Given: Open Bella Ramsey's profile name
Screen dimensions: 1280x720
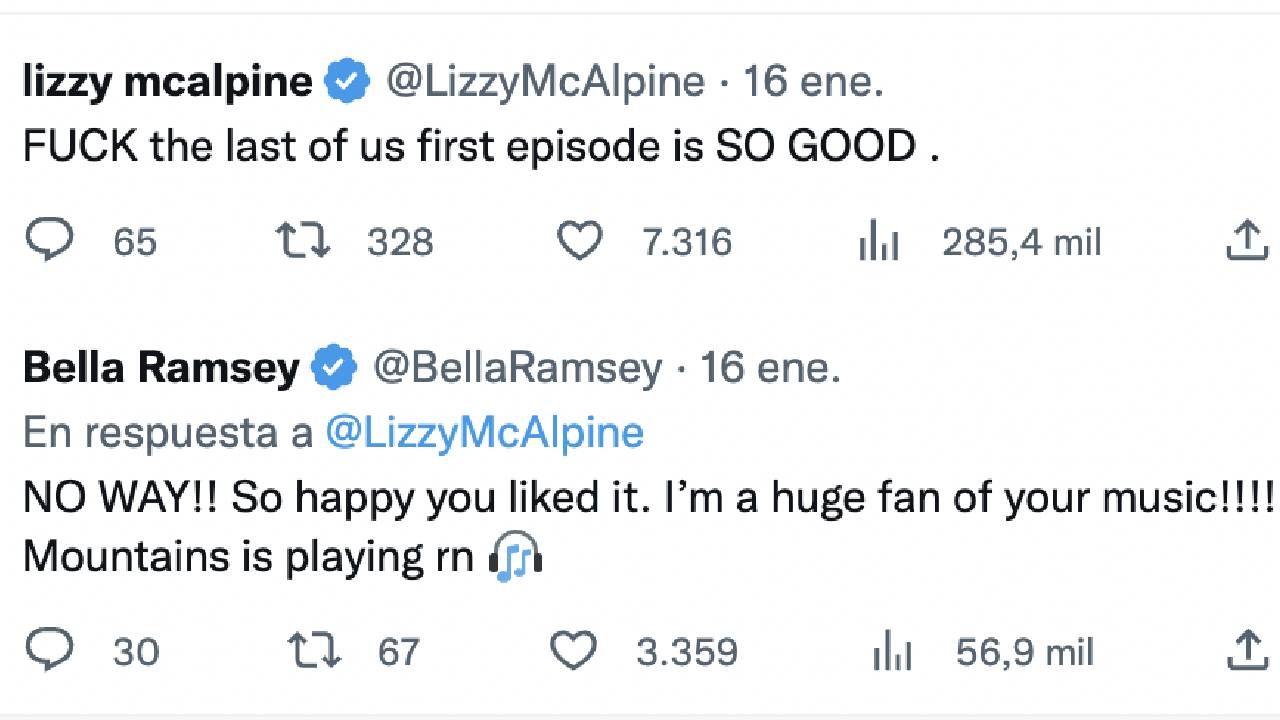Looking at the screenshot, I should [160, 368].
